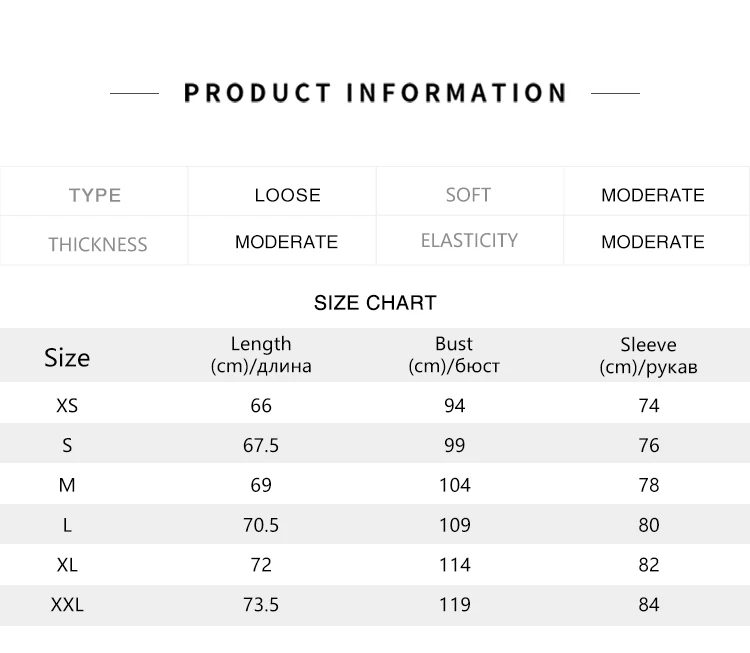Select the TYPE label cell

[95, 195]
